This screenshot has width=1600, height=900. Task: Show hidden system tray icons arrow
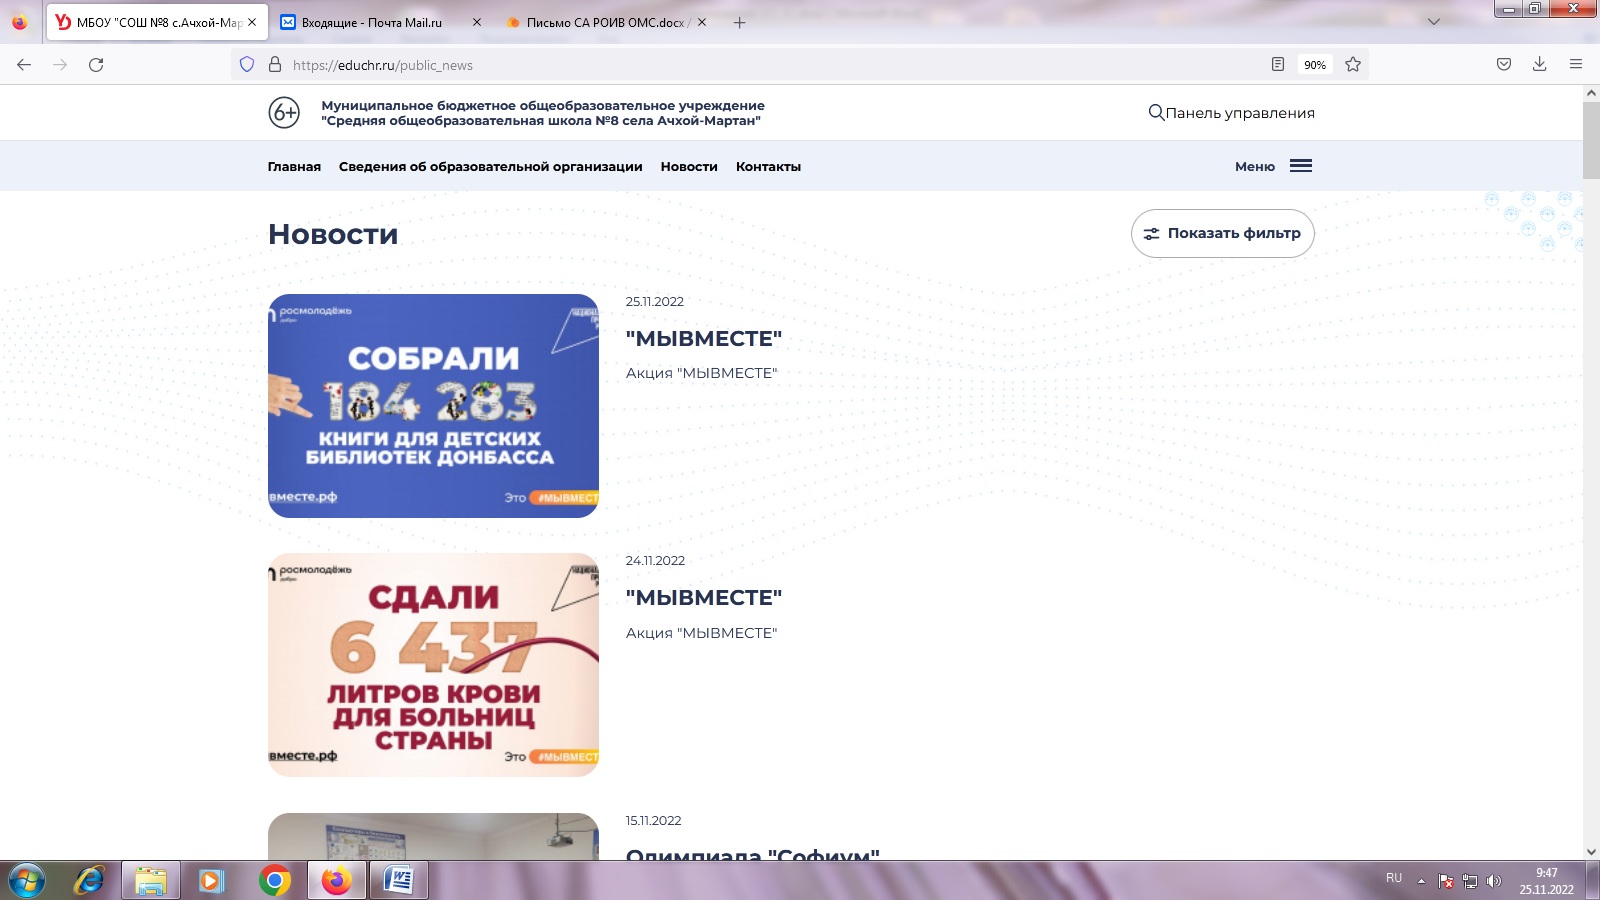1421,881
